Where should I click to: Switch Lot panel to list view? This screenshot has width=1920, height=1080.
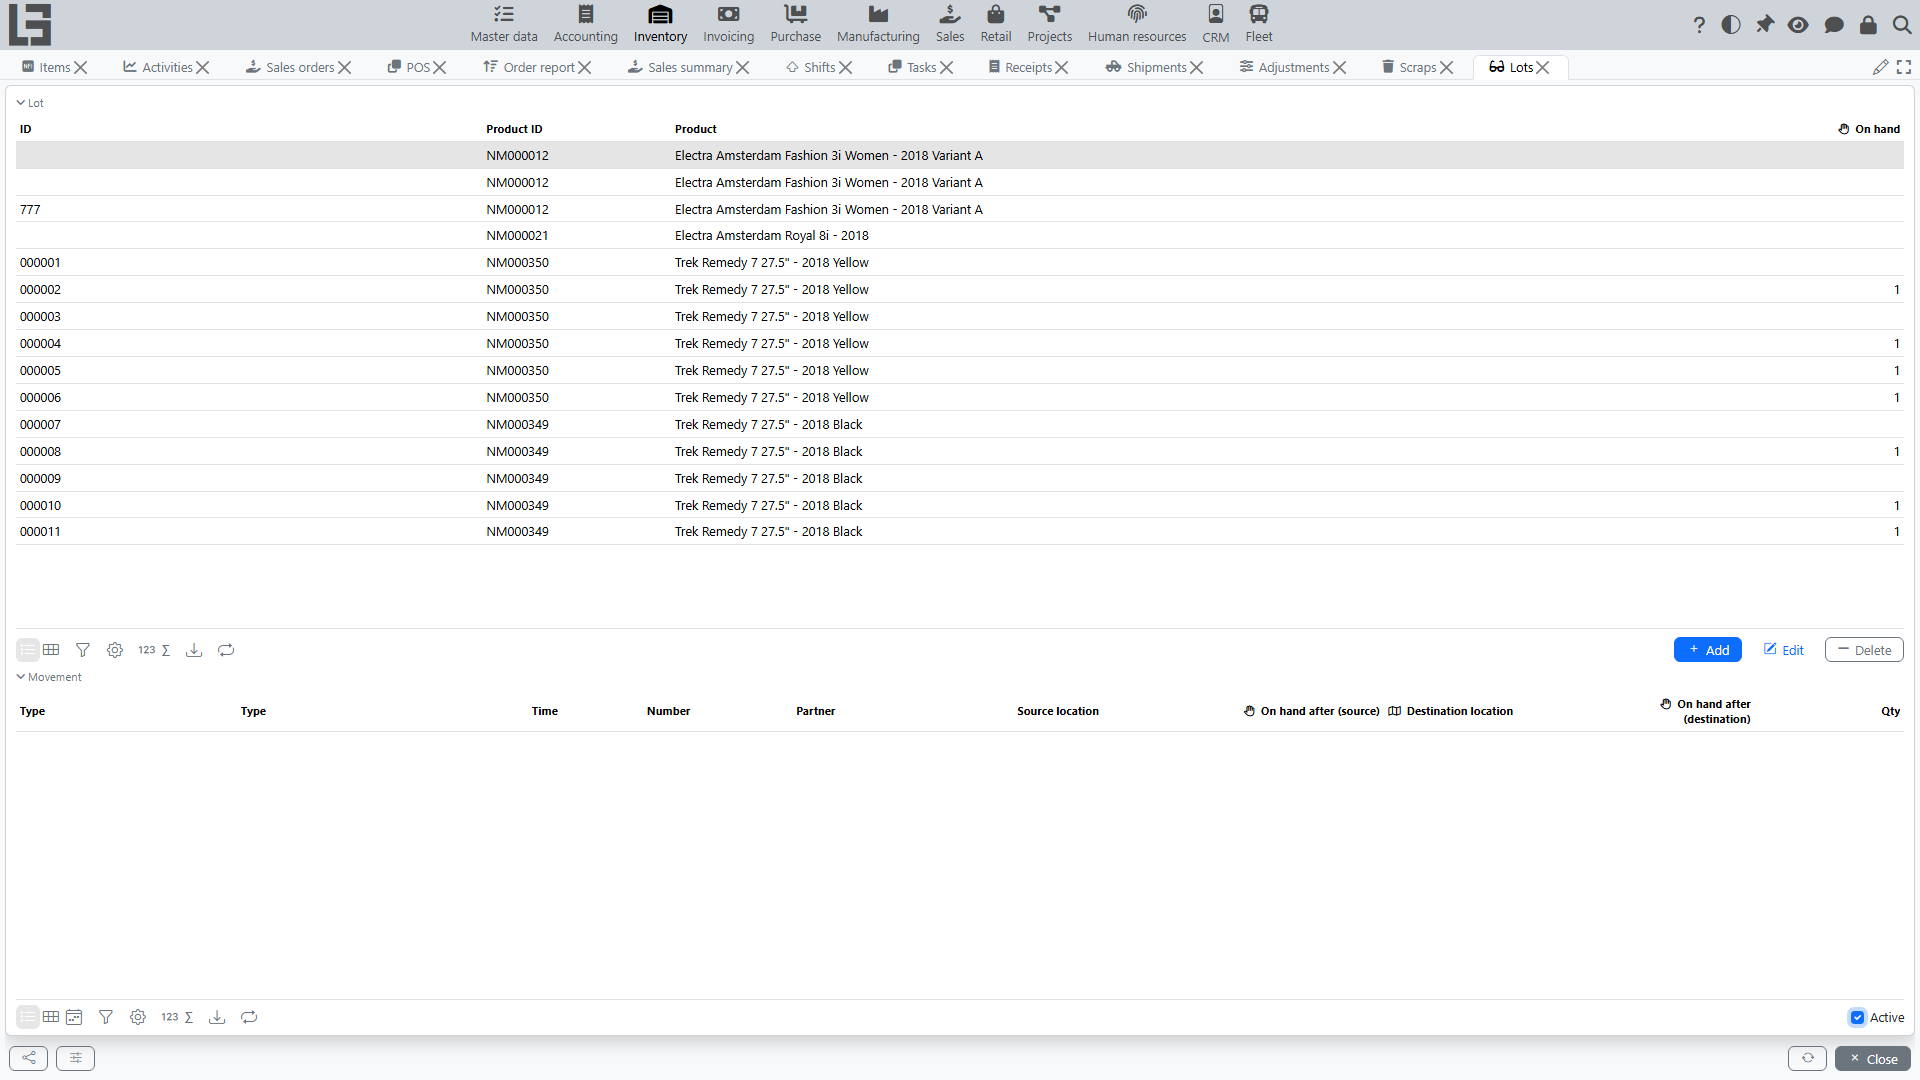tap(28, 650)
